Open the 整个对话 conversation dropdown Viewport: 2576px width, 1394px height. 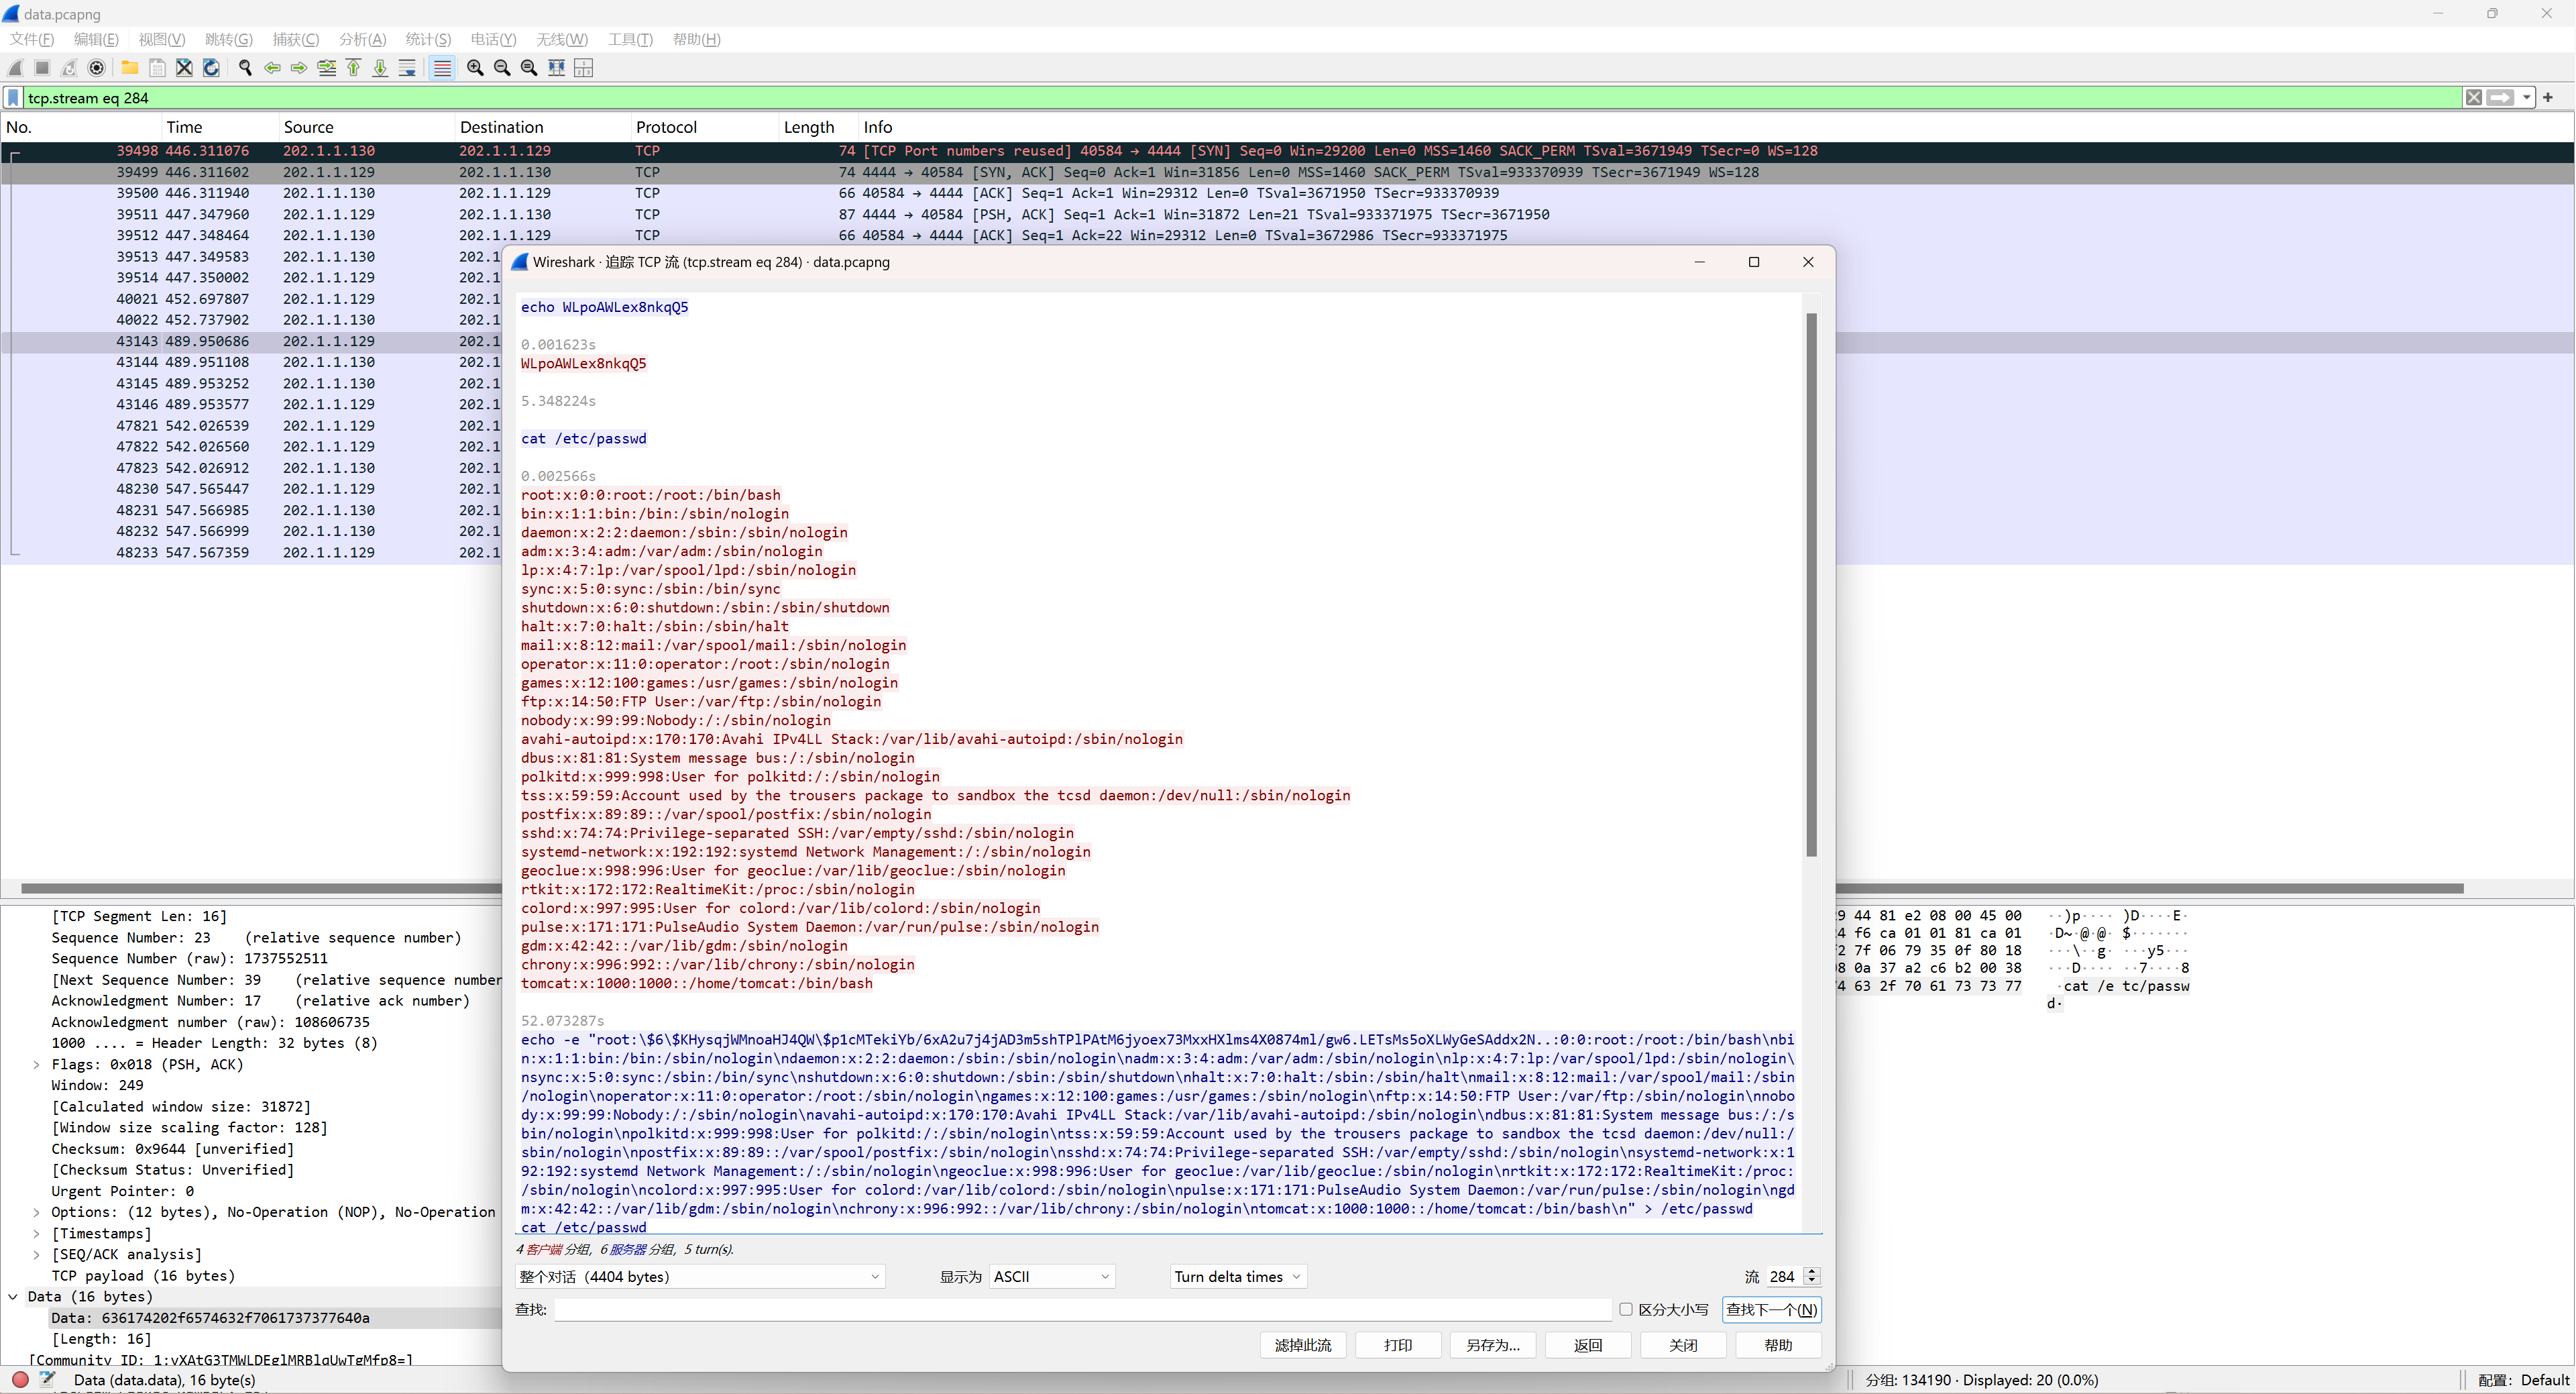coord(699,1276)
